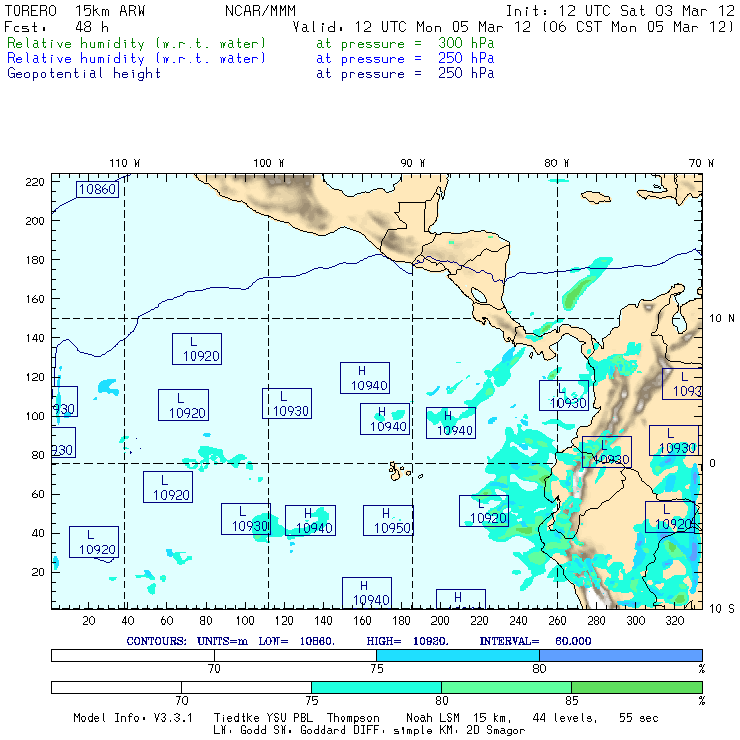Click the 85 tick label on lower color bar
Viewport: 740px width, 740px height.
(x=571, y=701)
